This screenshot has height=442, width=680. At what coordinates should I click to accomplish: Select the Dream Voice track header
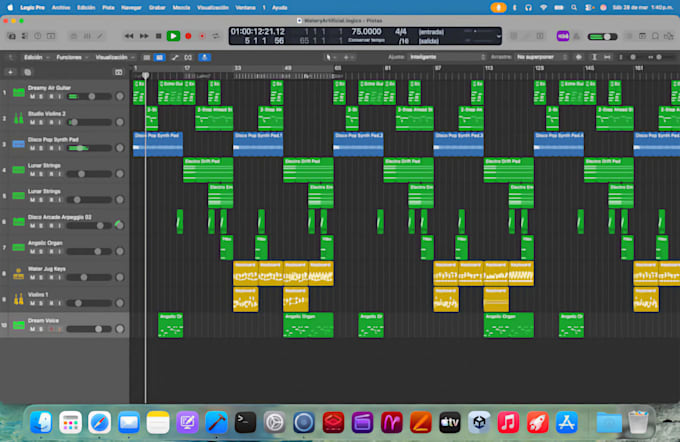click(65, 325)
